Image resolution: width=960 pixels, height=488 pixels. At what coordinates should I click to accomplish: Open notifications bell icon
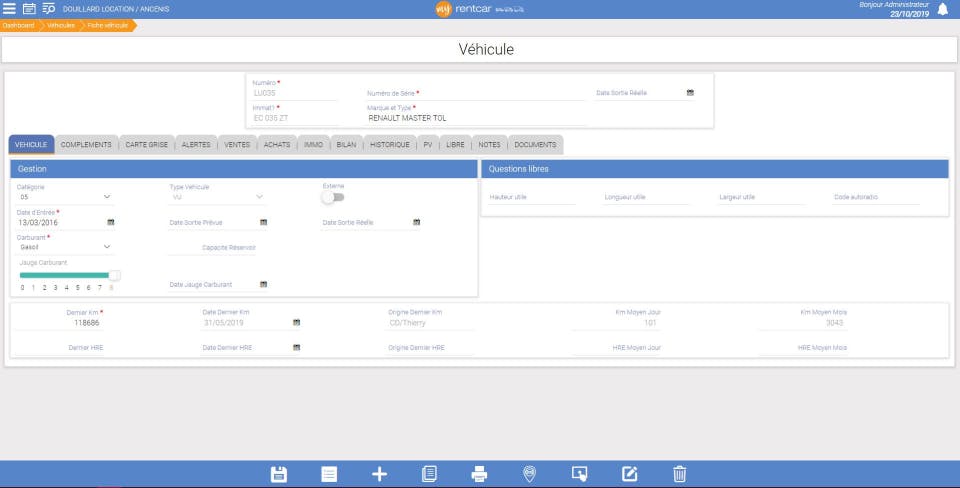(943, 9)
